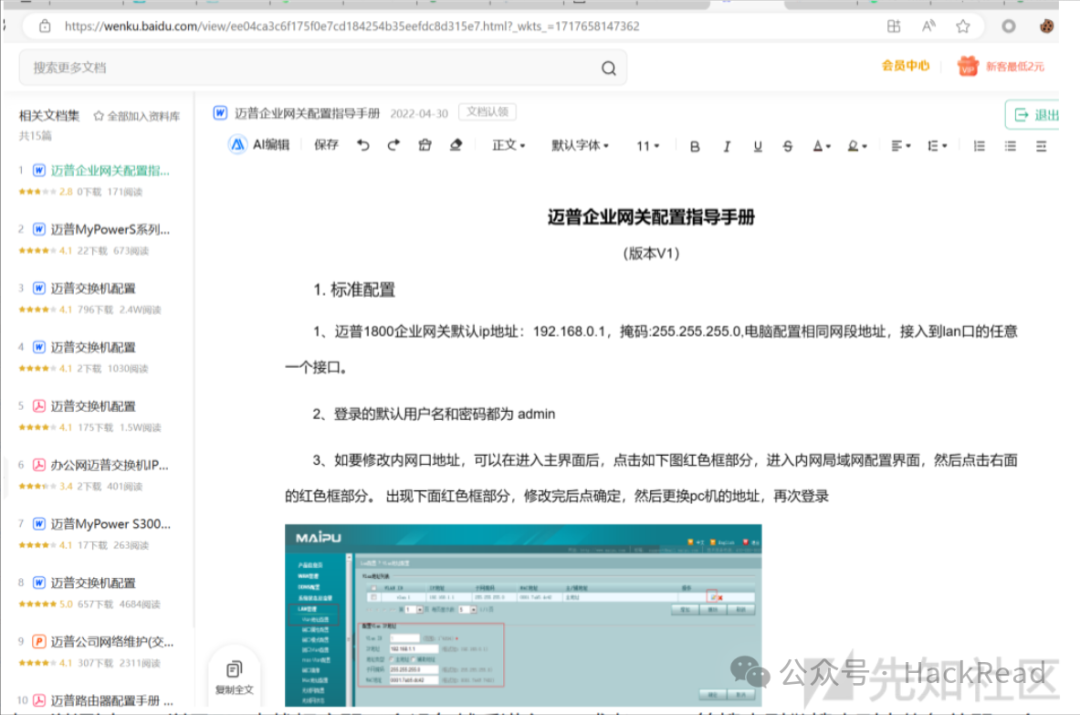Click the indent icon at toolbar end
The height and width of the screenshot is (715, 1080).
pyautogui.click(x=1041, y=146)
